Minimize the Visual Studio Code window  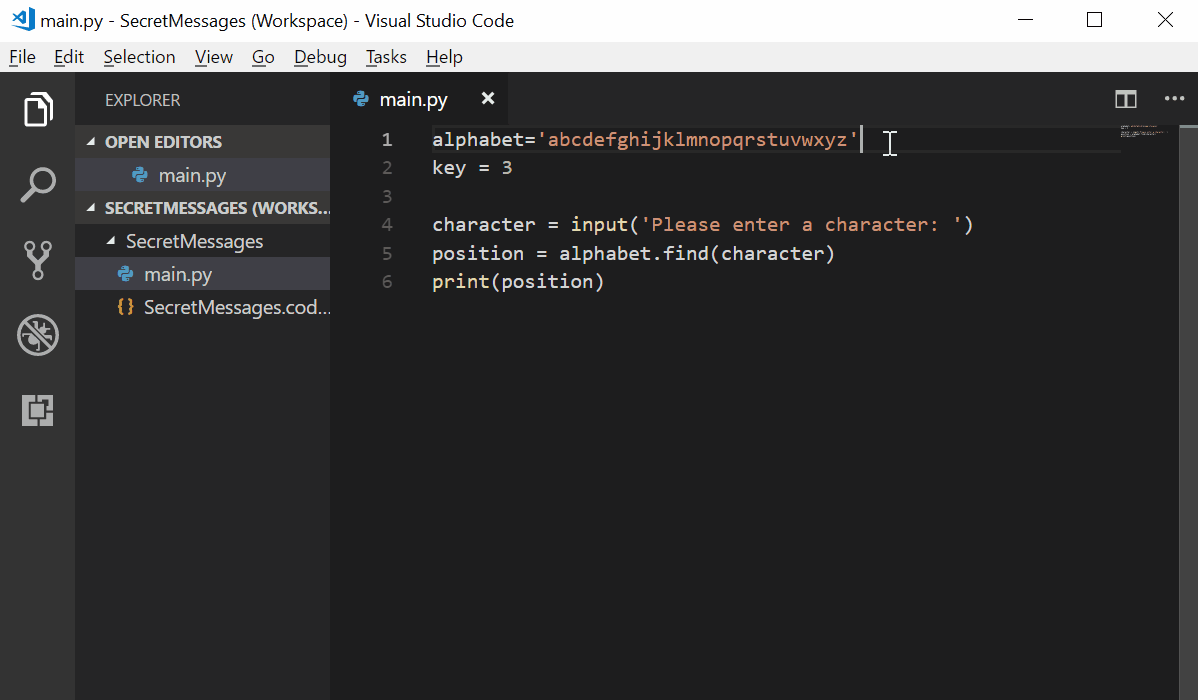1025,20
